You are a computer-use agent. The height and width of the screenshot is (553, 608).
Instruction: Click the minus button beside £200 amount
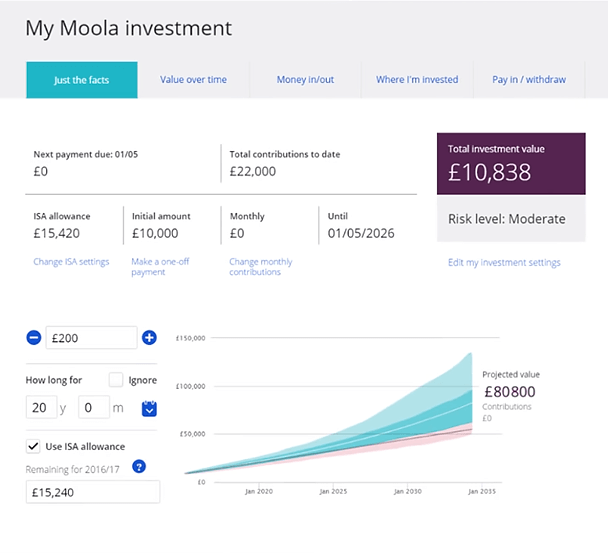(x=34, y=337)
